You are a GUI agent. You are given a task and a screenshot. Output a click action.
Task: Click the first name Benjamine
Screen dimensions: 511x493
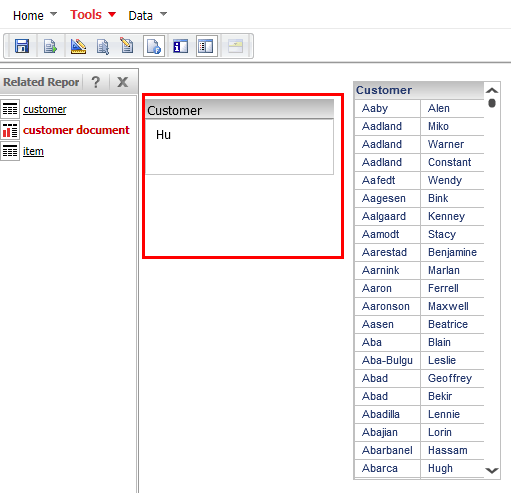(x=452, y=252)
